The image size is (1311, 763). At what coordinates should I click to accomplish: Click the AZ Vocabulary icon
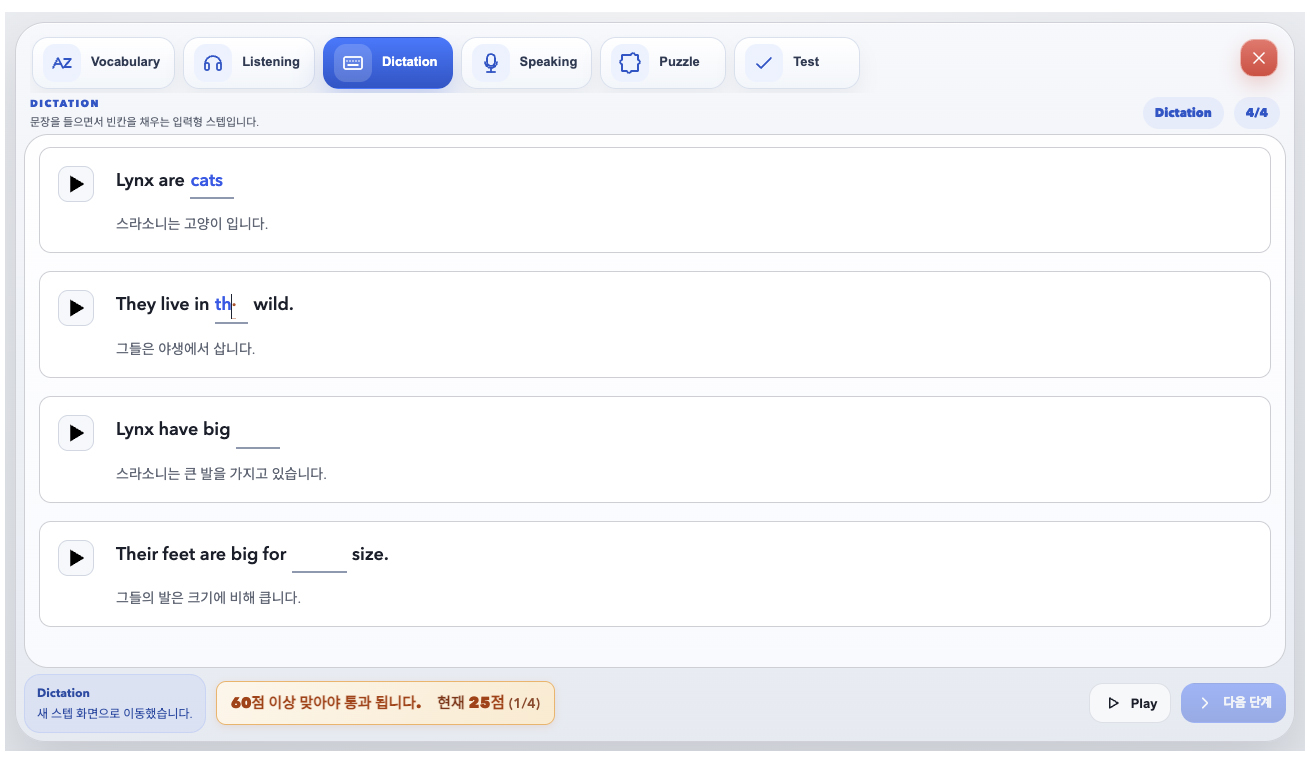coord(62,63)
